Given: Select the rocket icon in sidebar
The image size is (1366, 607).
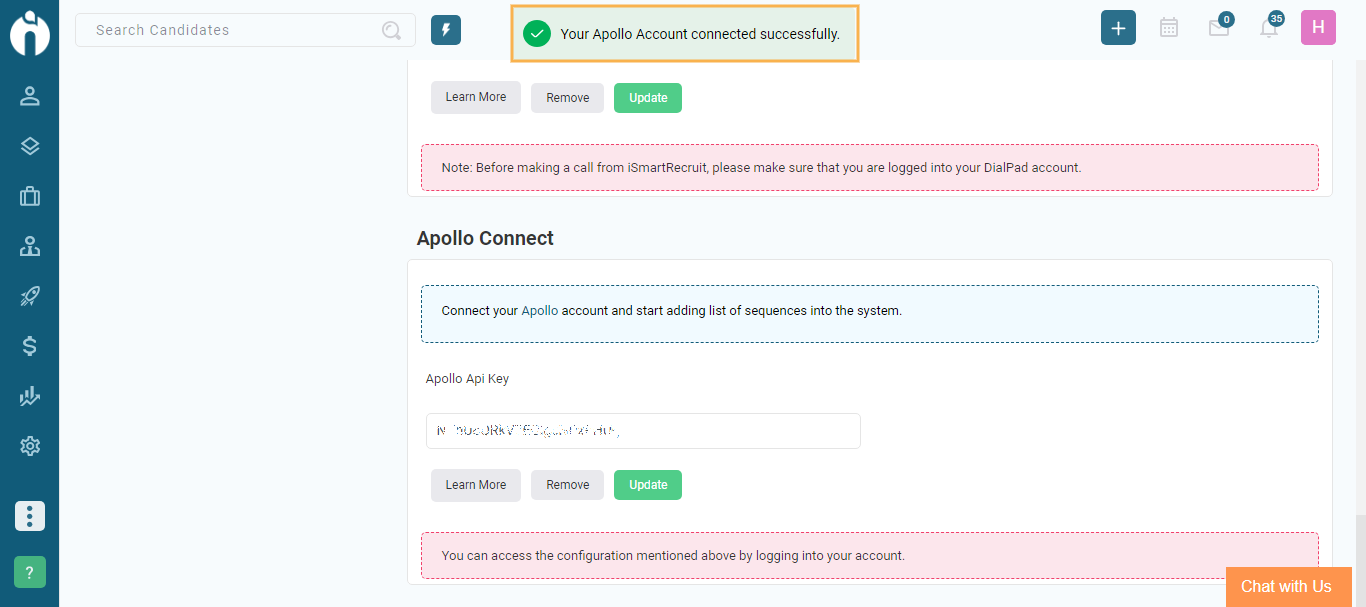Looking at the screenshot, I should (29, 296).
